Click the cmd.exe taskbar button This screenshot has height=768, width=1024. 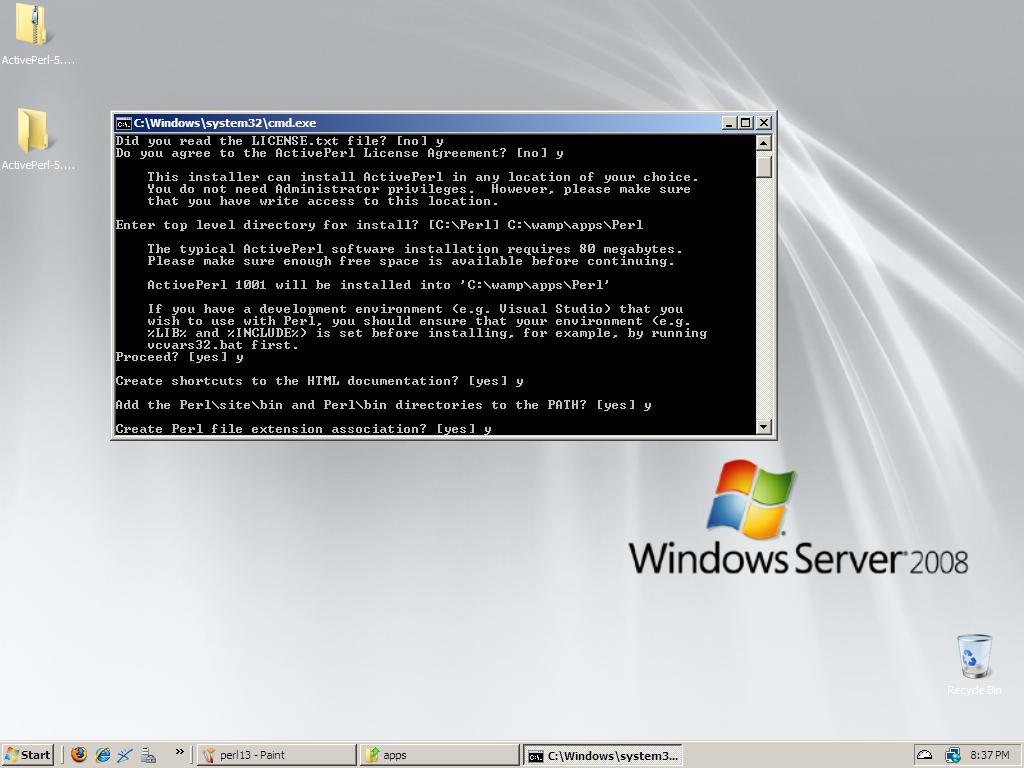point(603,755)
